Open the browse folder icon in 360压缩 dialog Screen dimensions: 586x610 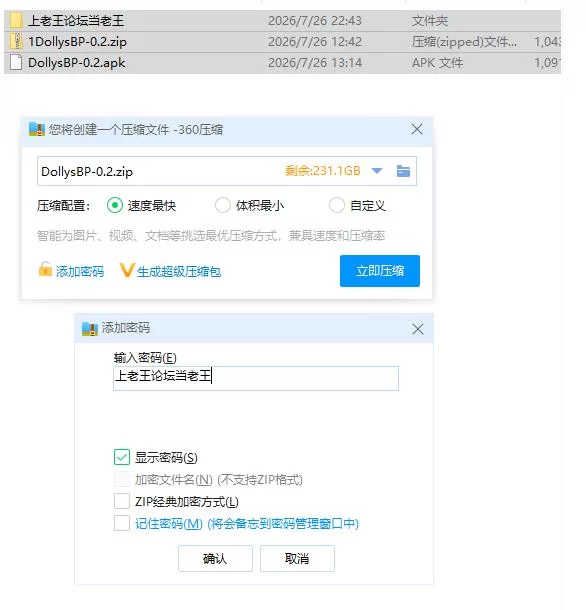tap(403, 171)
